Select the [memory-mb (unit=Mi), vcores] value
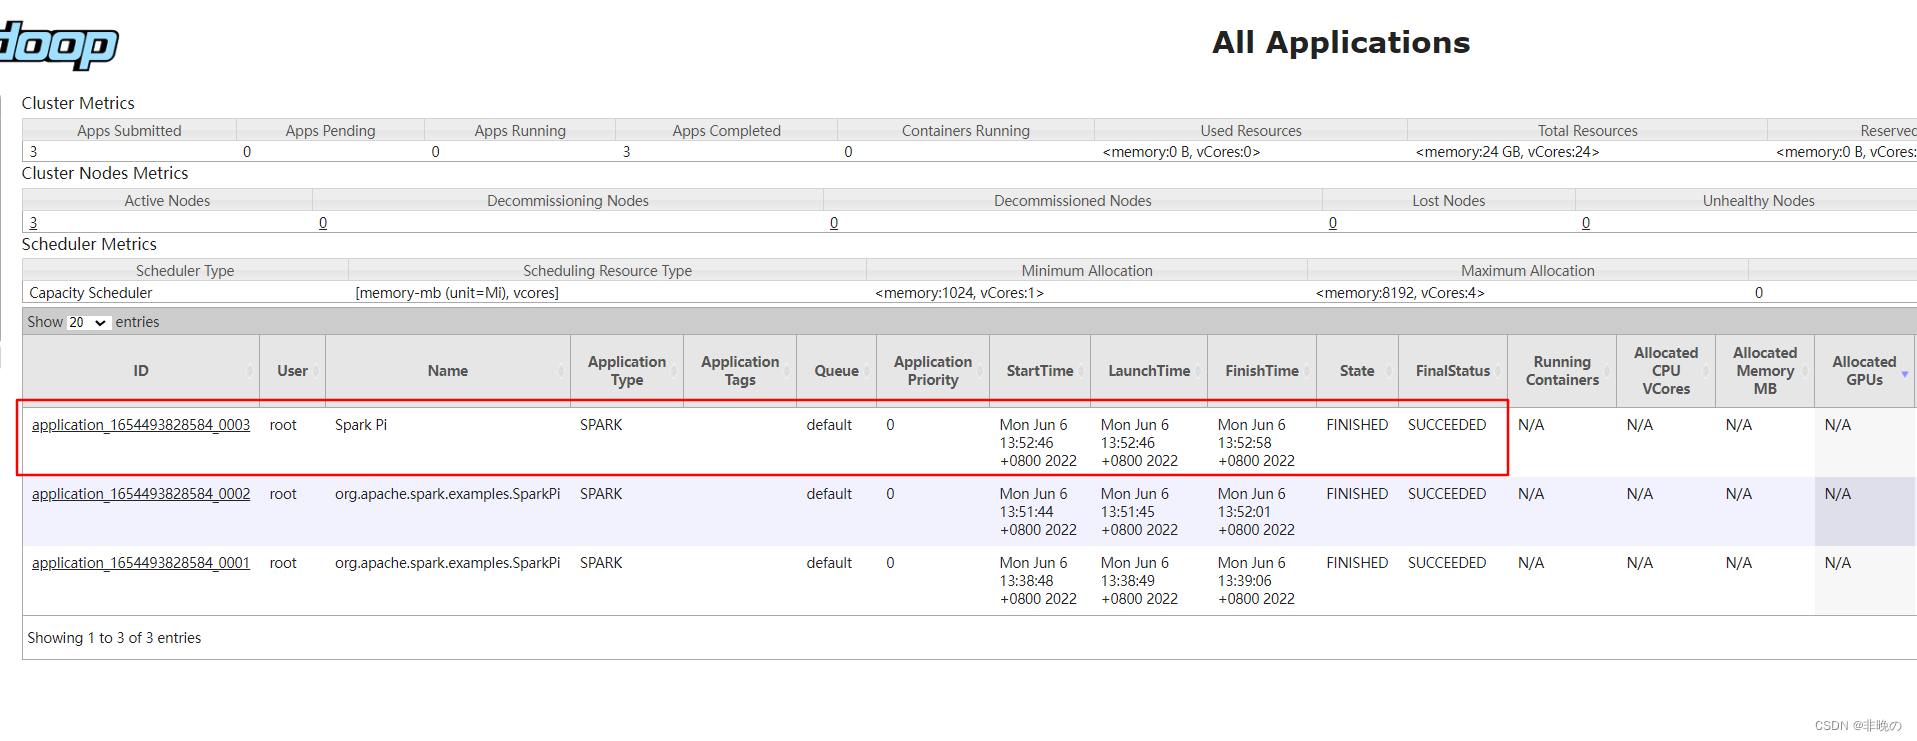This screenshot has height=741, width=1917. [x=457, y=293]
